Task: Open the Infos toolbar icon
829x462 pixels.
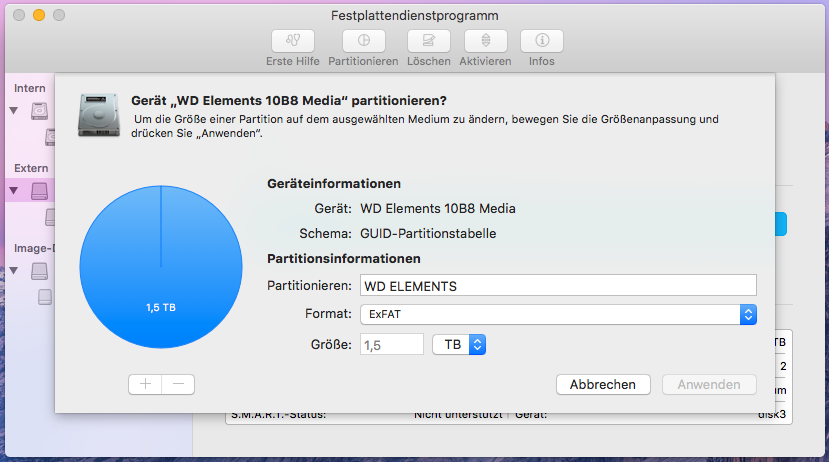Action: click(542, 41)
